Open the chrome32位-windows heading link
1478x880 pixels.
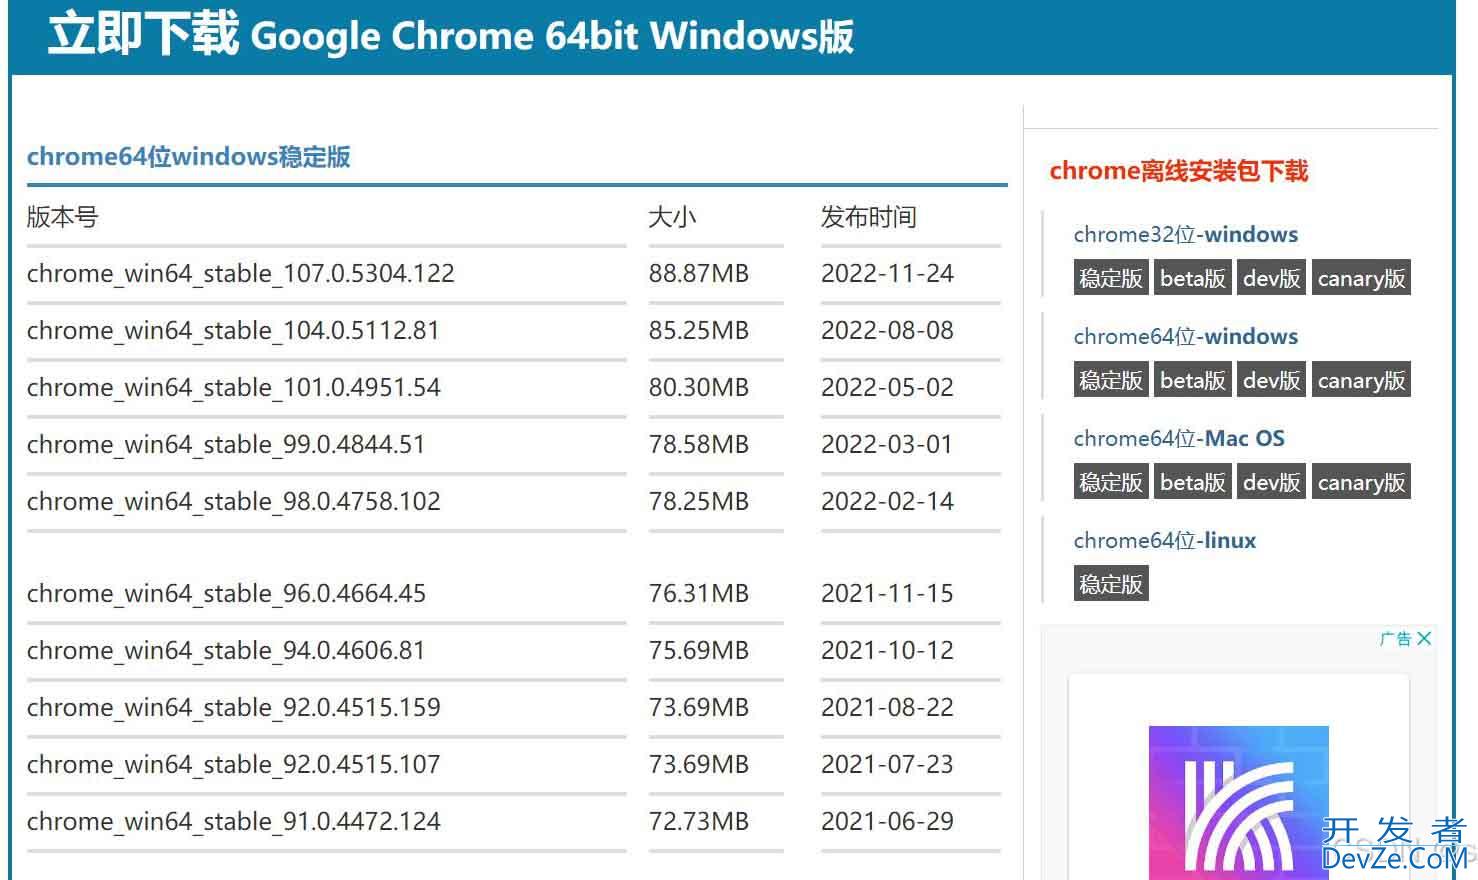[x=1186, y=234]
